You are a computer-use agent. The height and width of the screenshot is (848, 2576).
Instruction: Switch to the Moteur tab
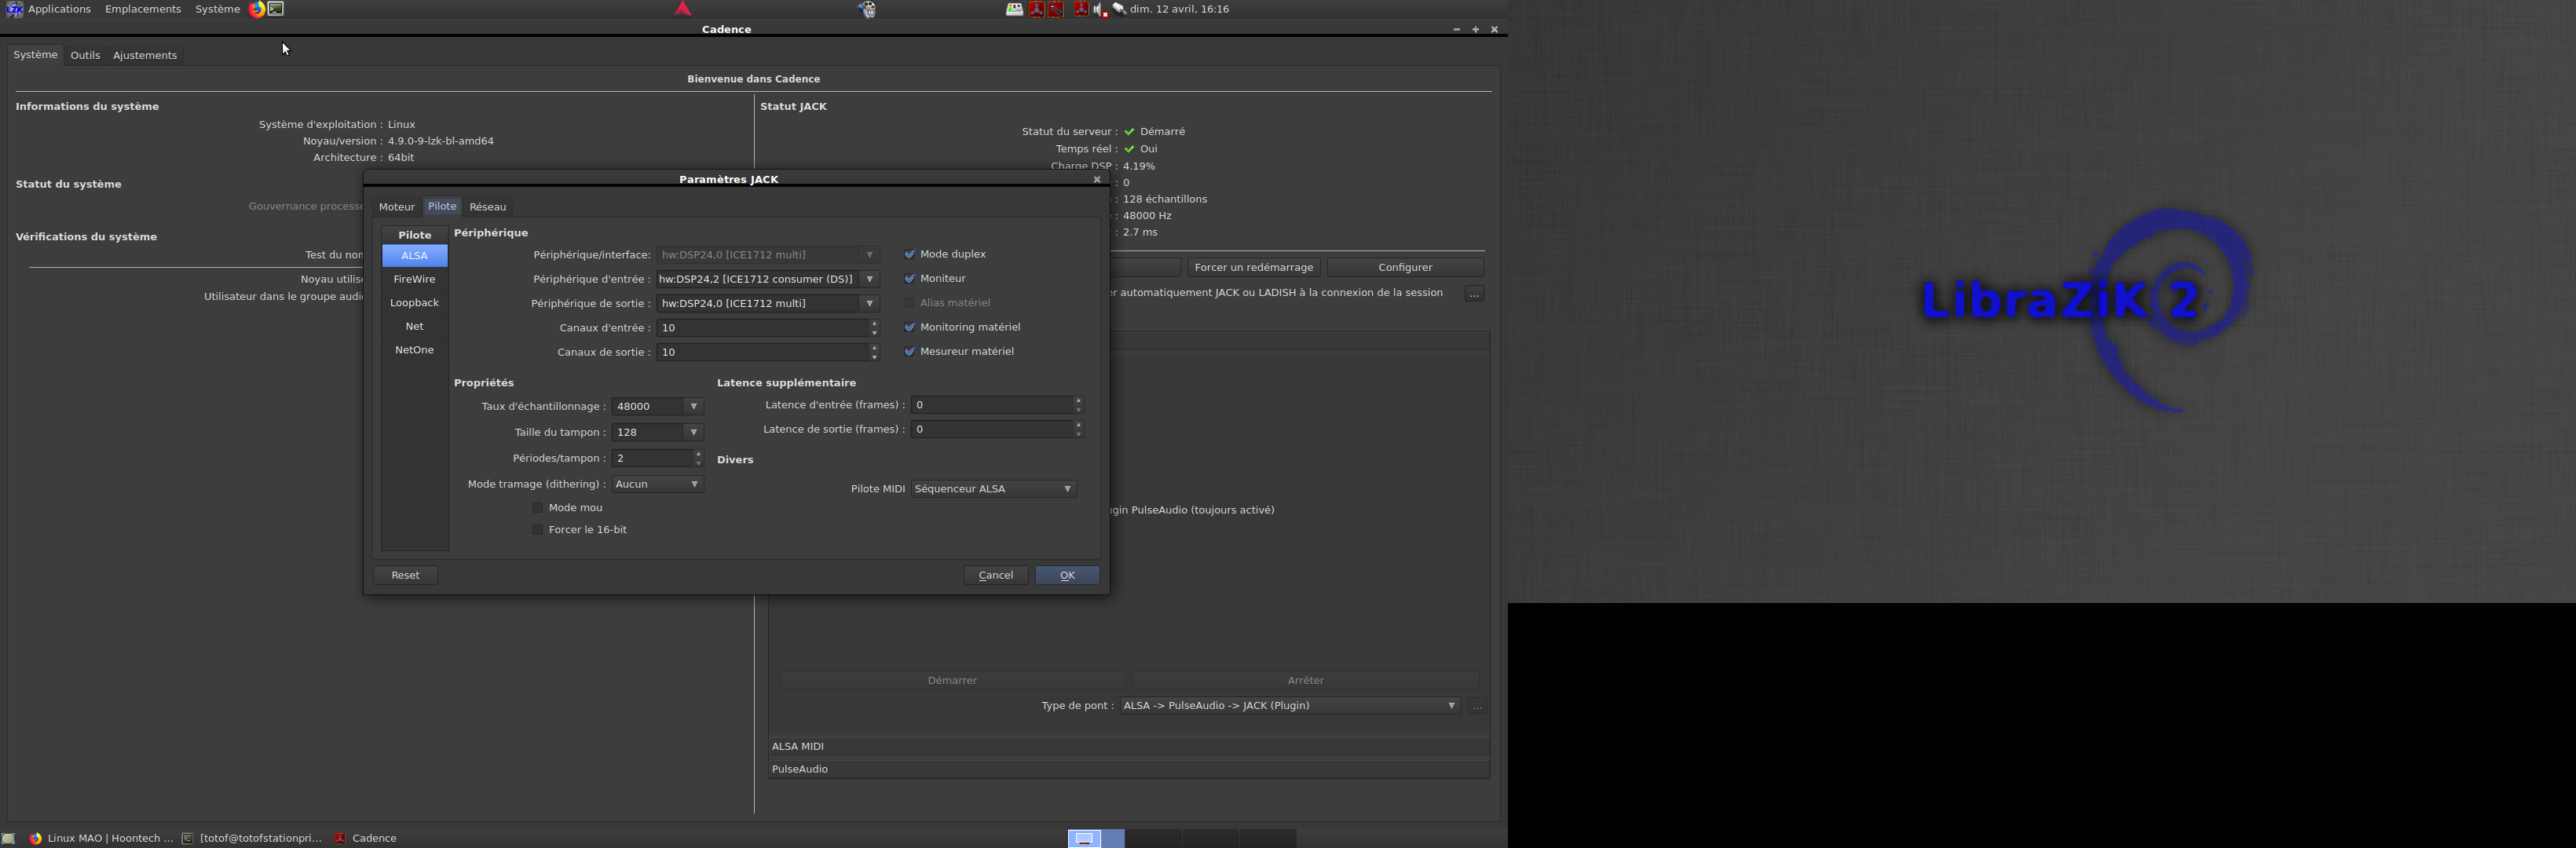[x=396, y=207]
